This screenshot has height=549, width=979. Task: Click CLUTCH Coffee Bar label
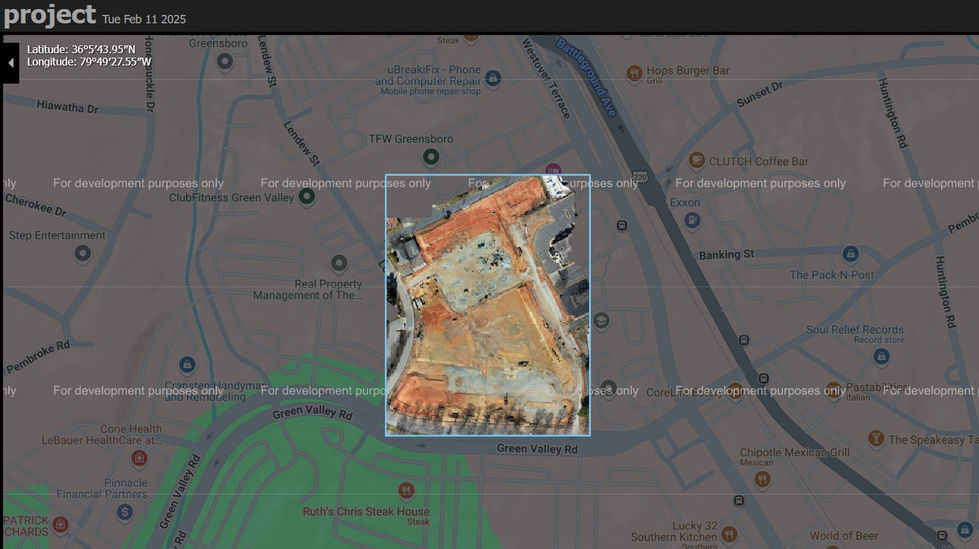pyautogui.click(x=758, y=162)
